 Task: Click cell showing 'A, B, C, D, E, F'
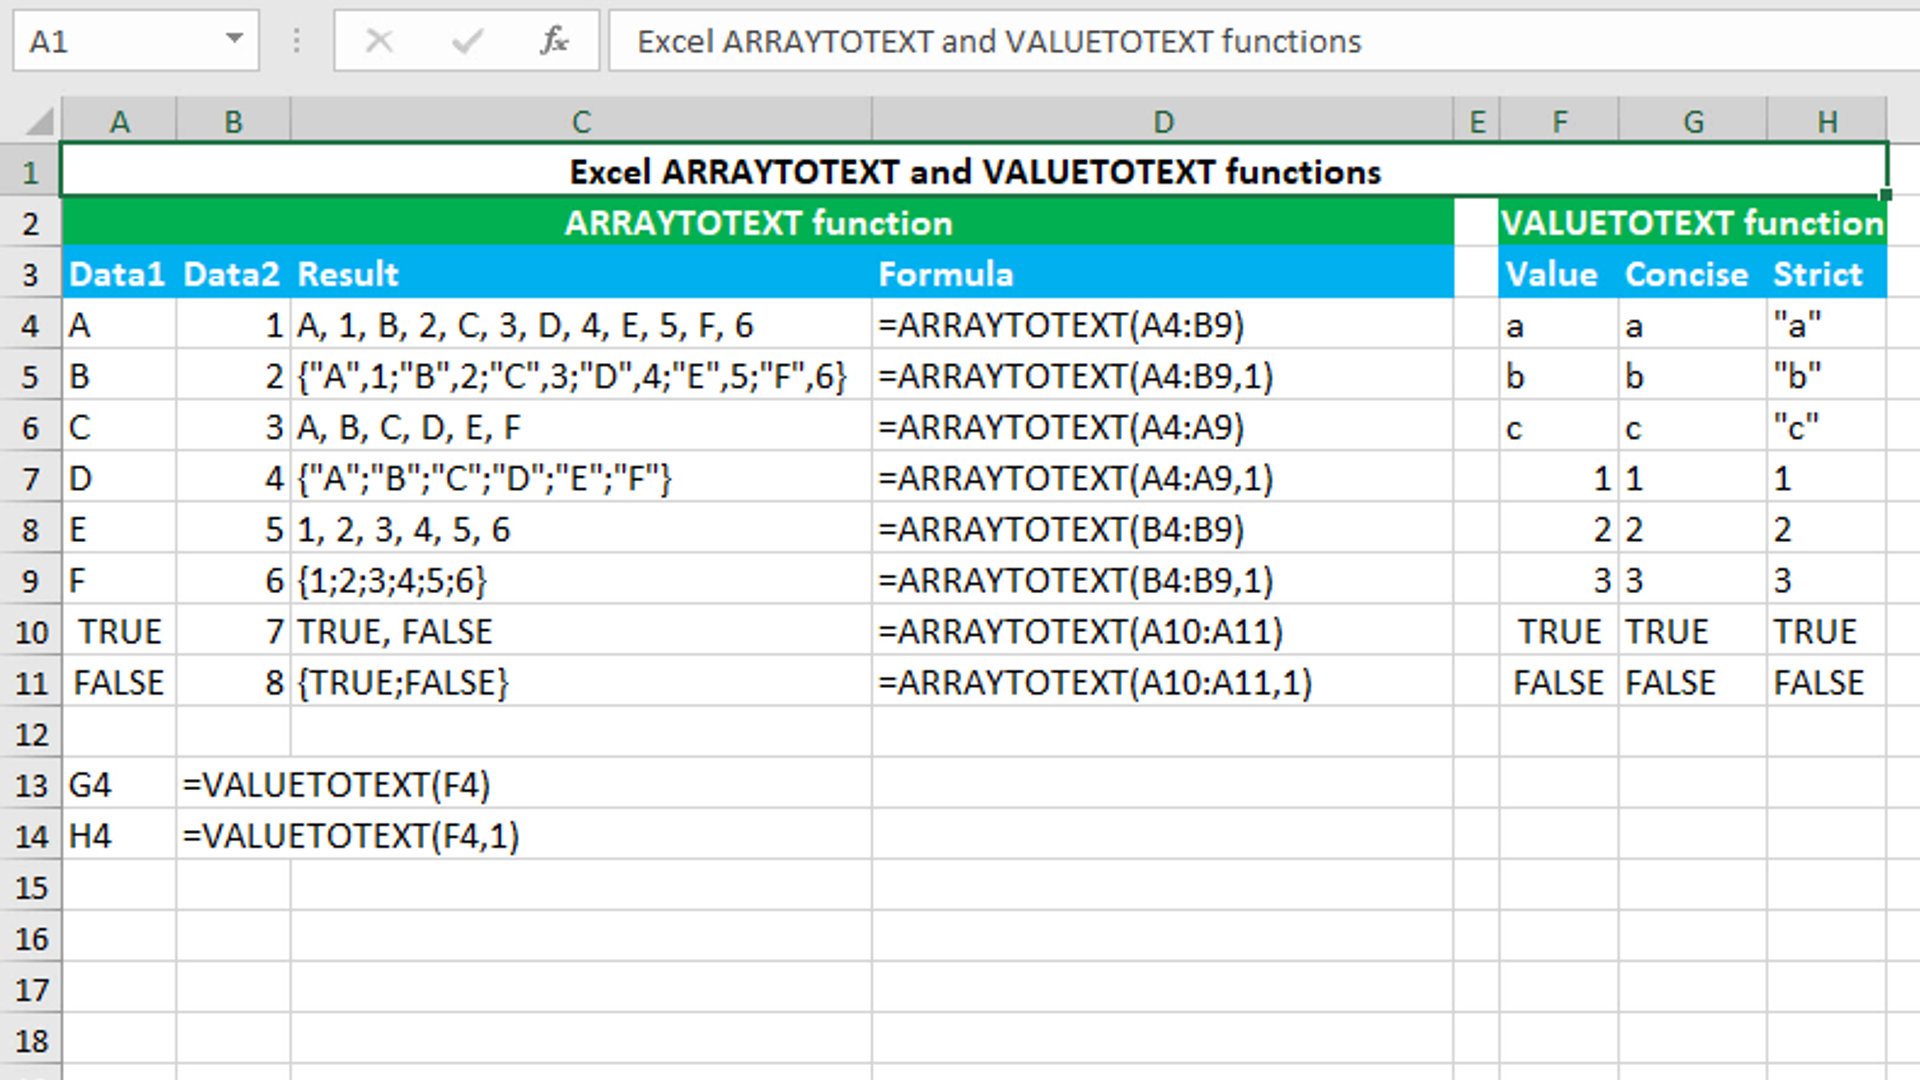coord(581,427)
